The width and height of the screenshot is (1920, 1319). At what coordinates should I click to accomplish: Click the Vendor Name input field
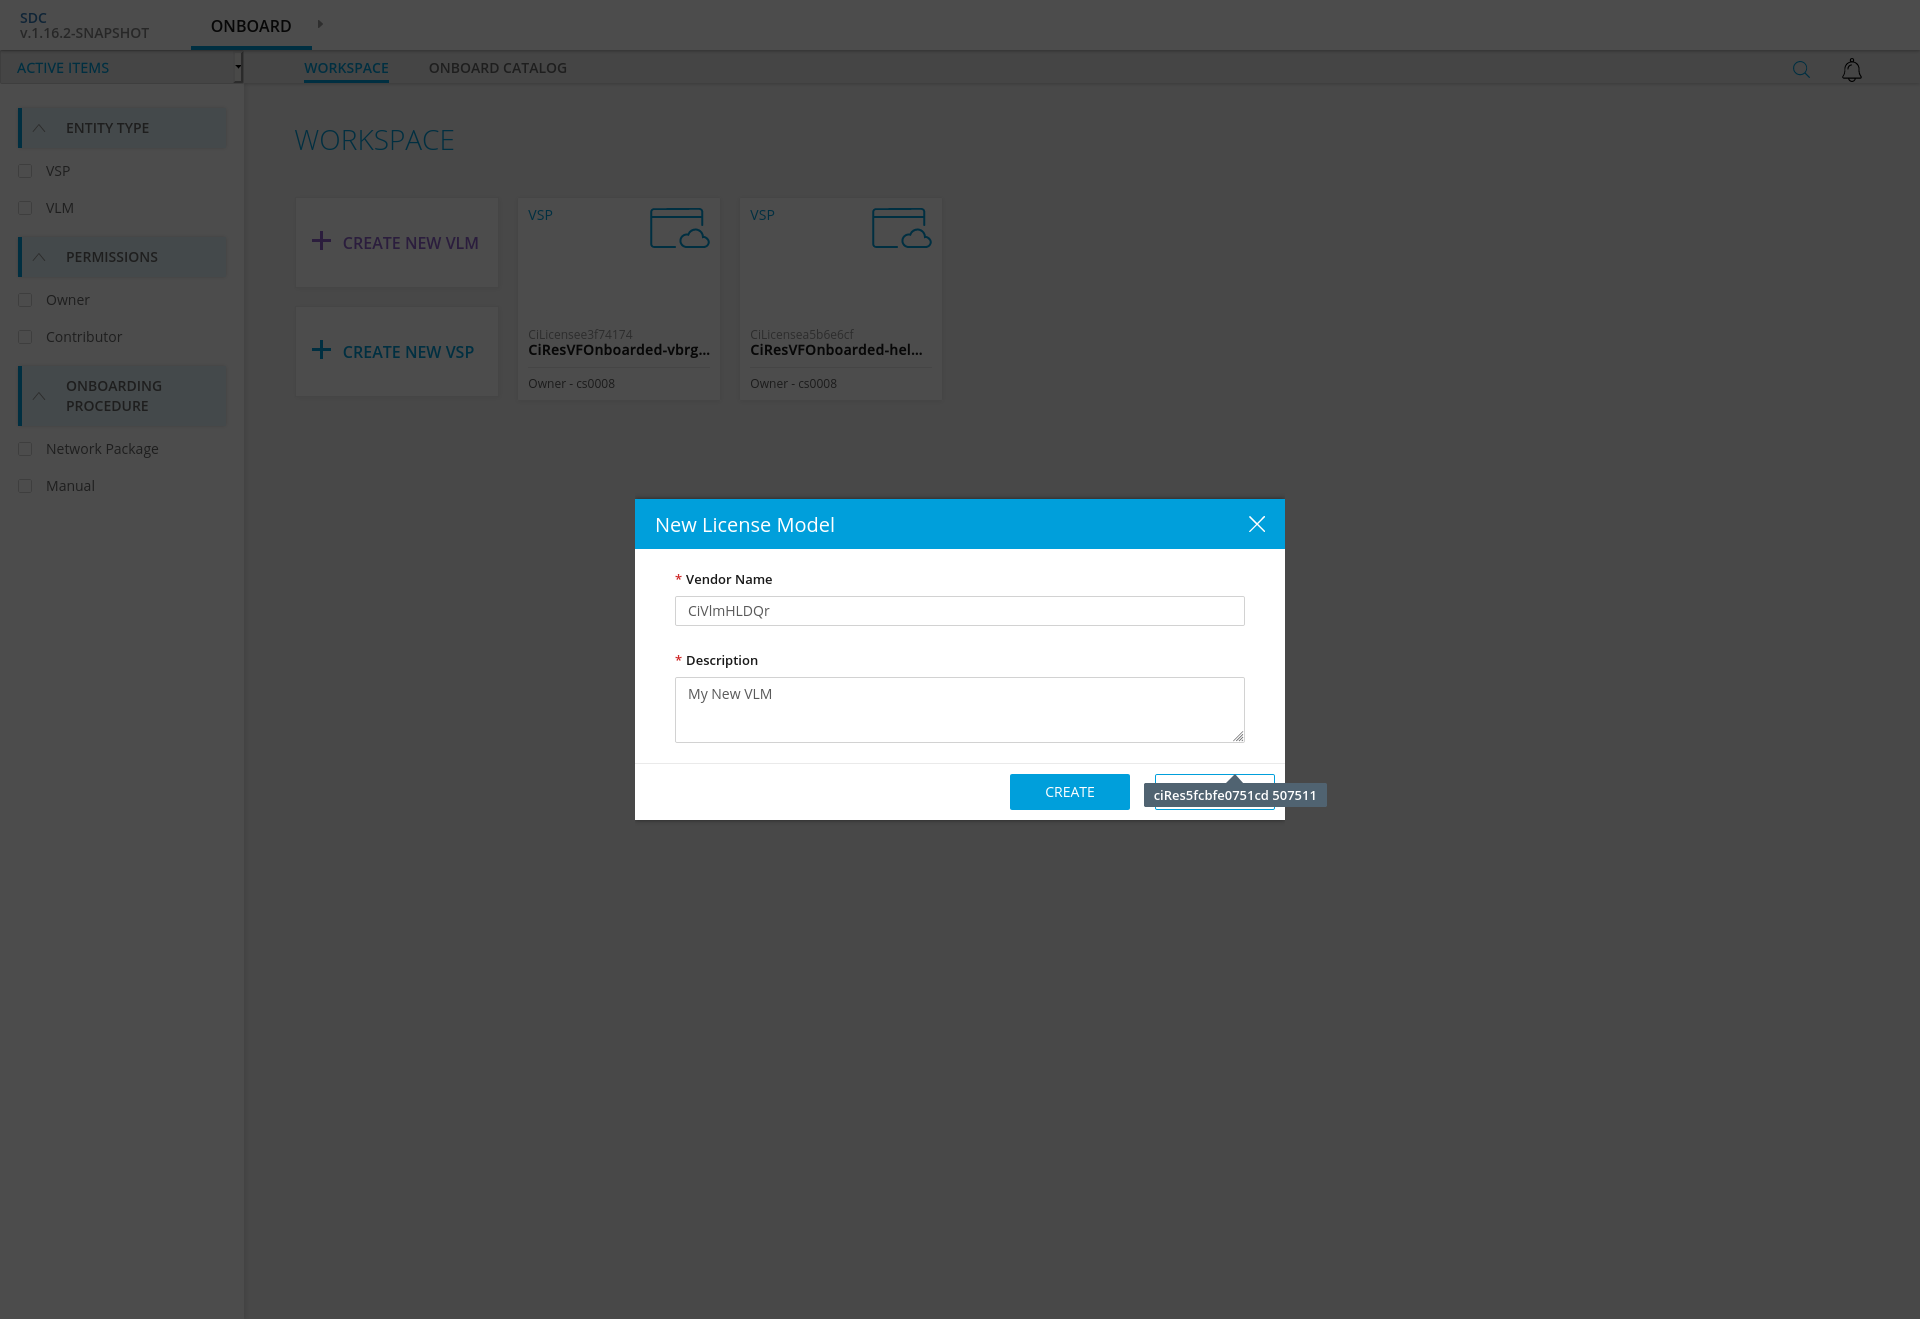point(959,611)
